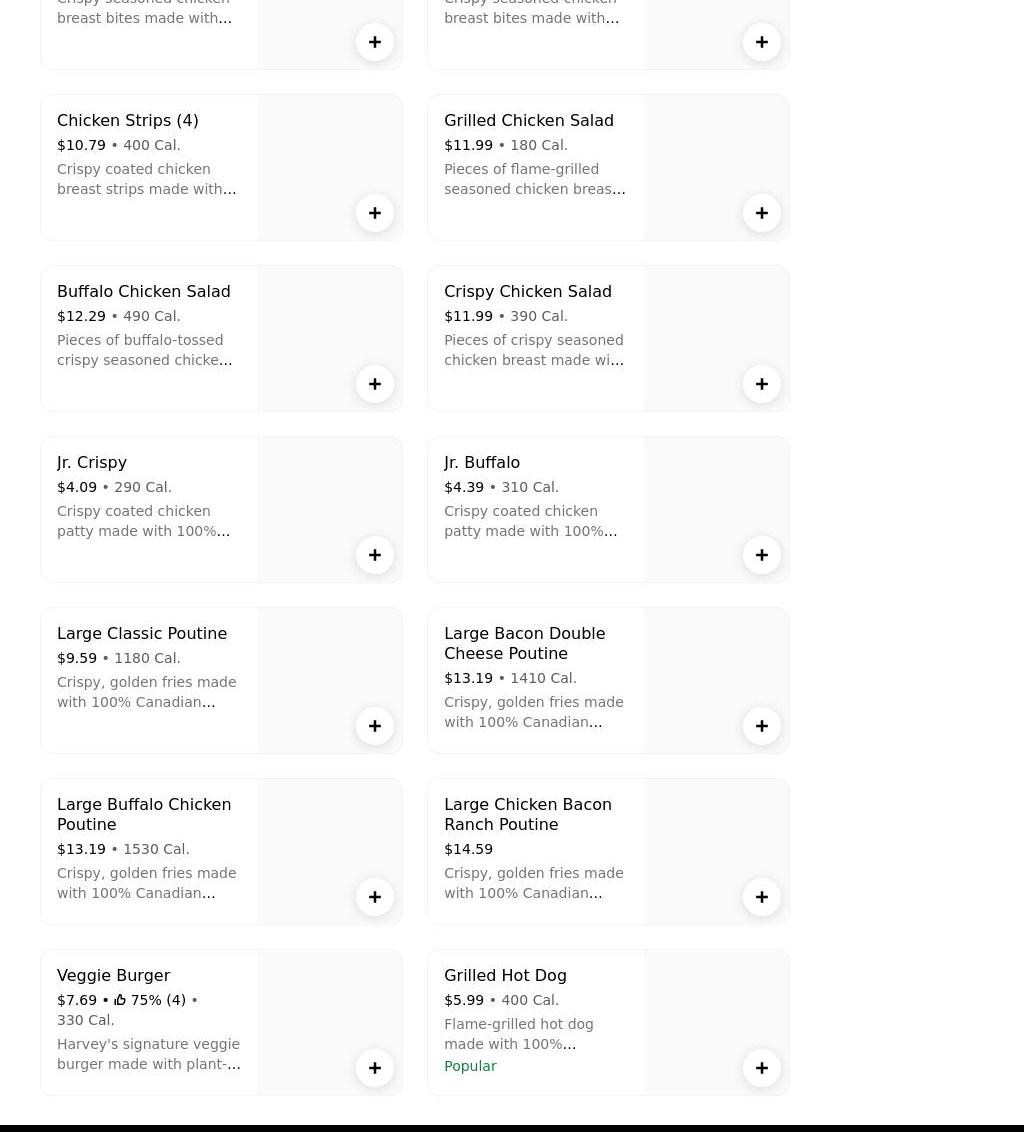Add Grilled Hot Dog to order
This screenshot has width=1024, height=1132.
[762, 1068]
